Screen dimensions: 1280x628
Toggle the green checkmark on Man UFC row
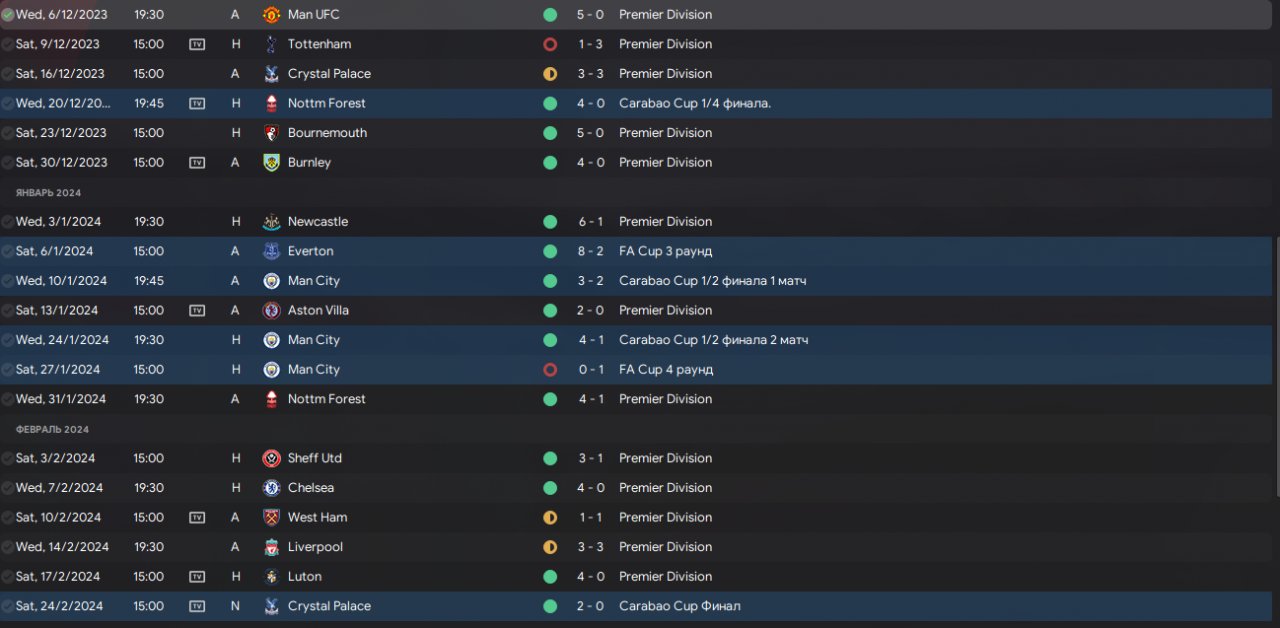[8, 15]
